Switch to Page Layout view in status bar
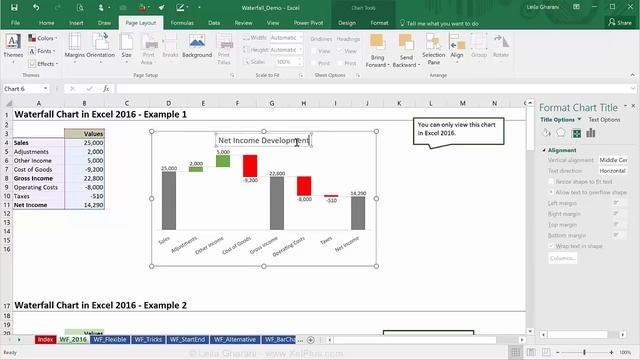Image resolution: width=640 pixels, height=360 pixels. pyautogui.click(x=531, y=352)
